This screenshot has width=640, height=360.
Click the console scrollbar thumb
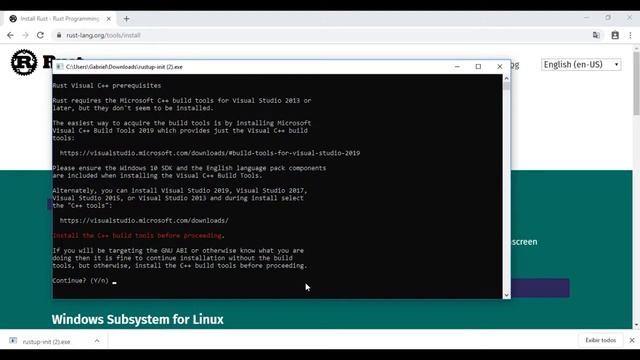[x=507, y=86]
